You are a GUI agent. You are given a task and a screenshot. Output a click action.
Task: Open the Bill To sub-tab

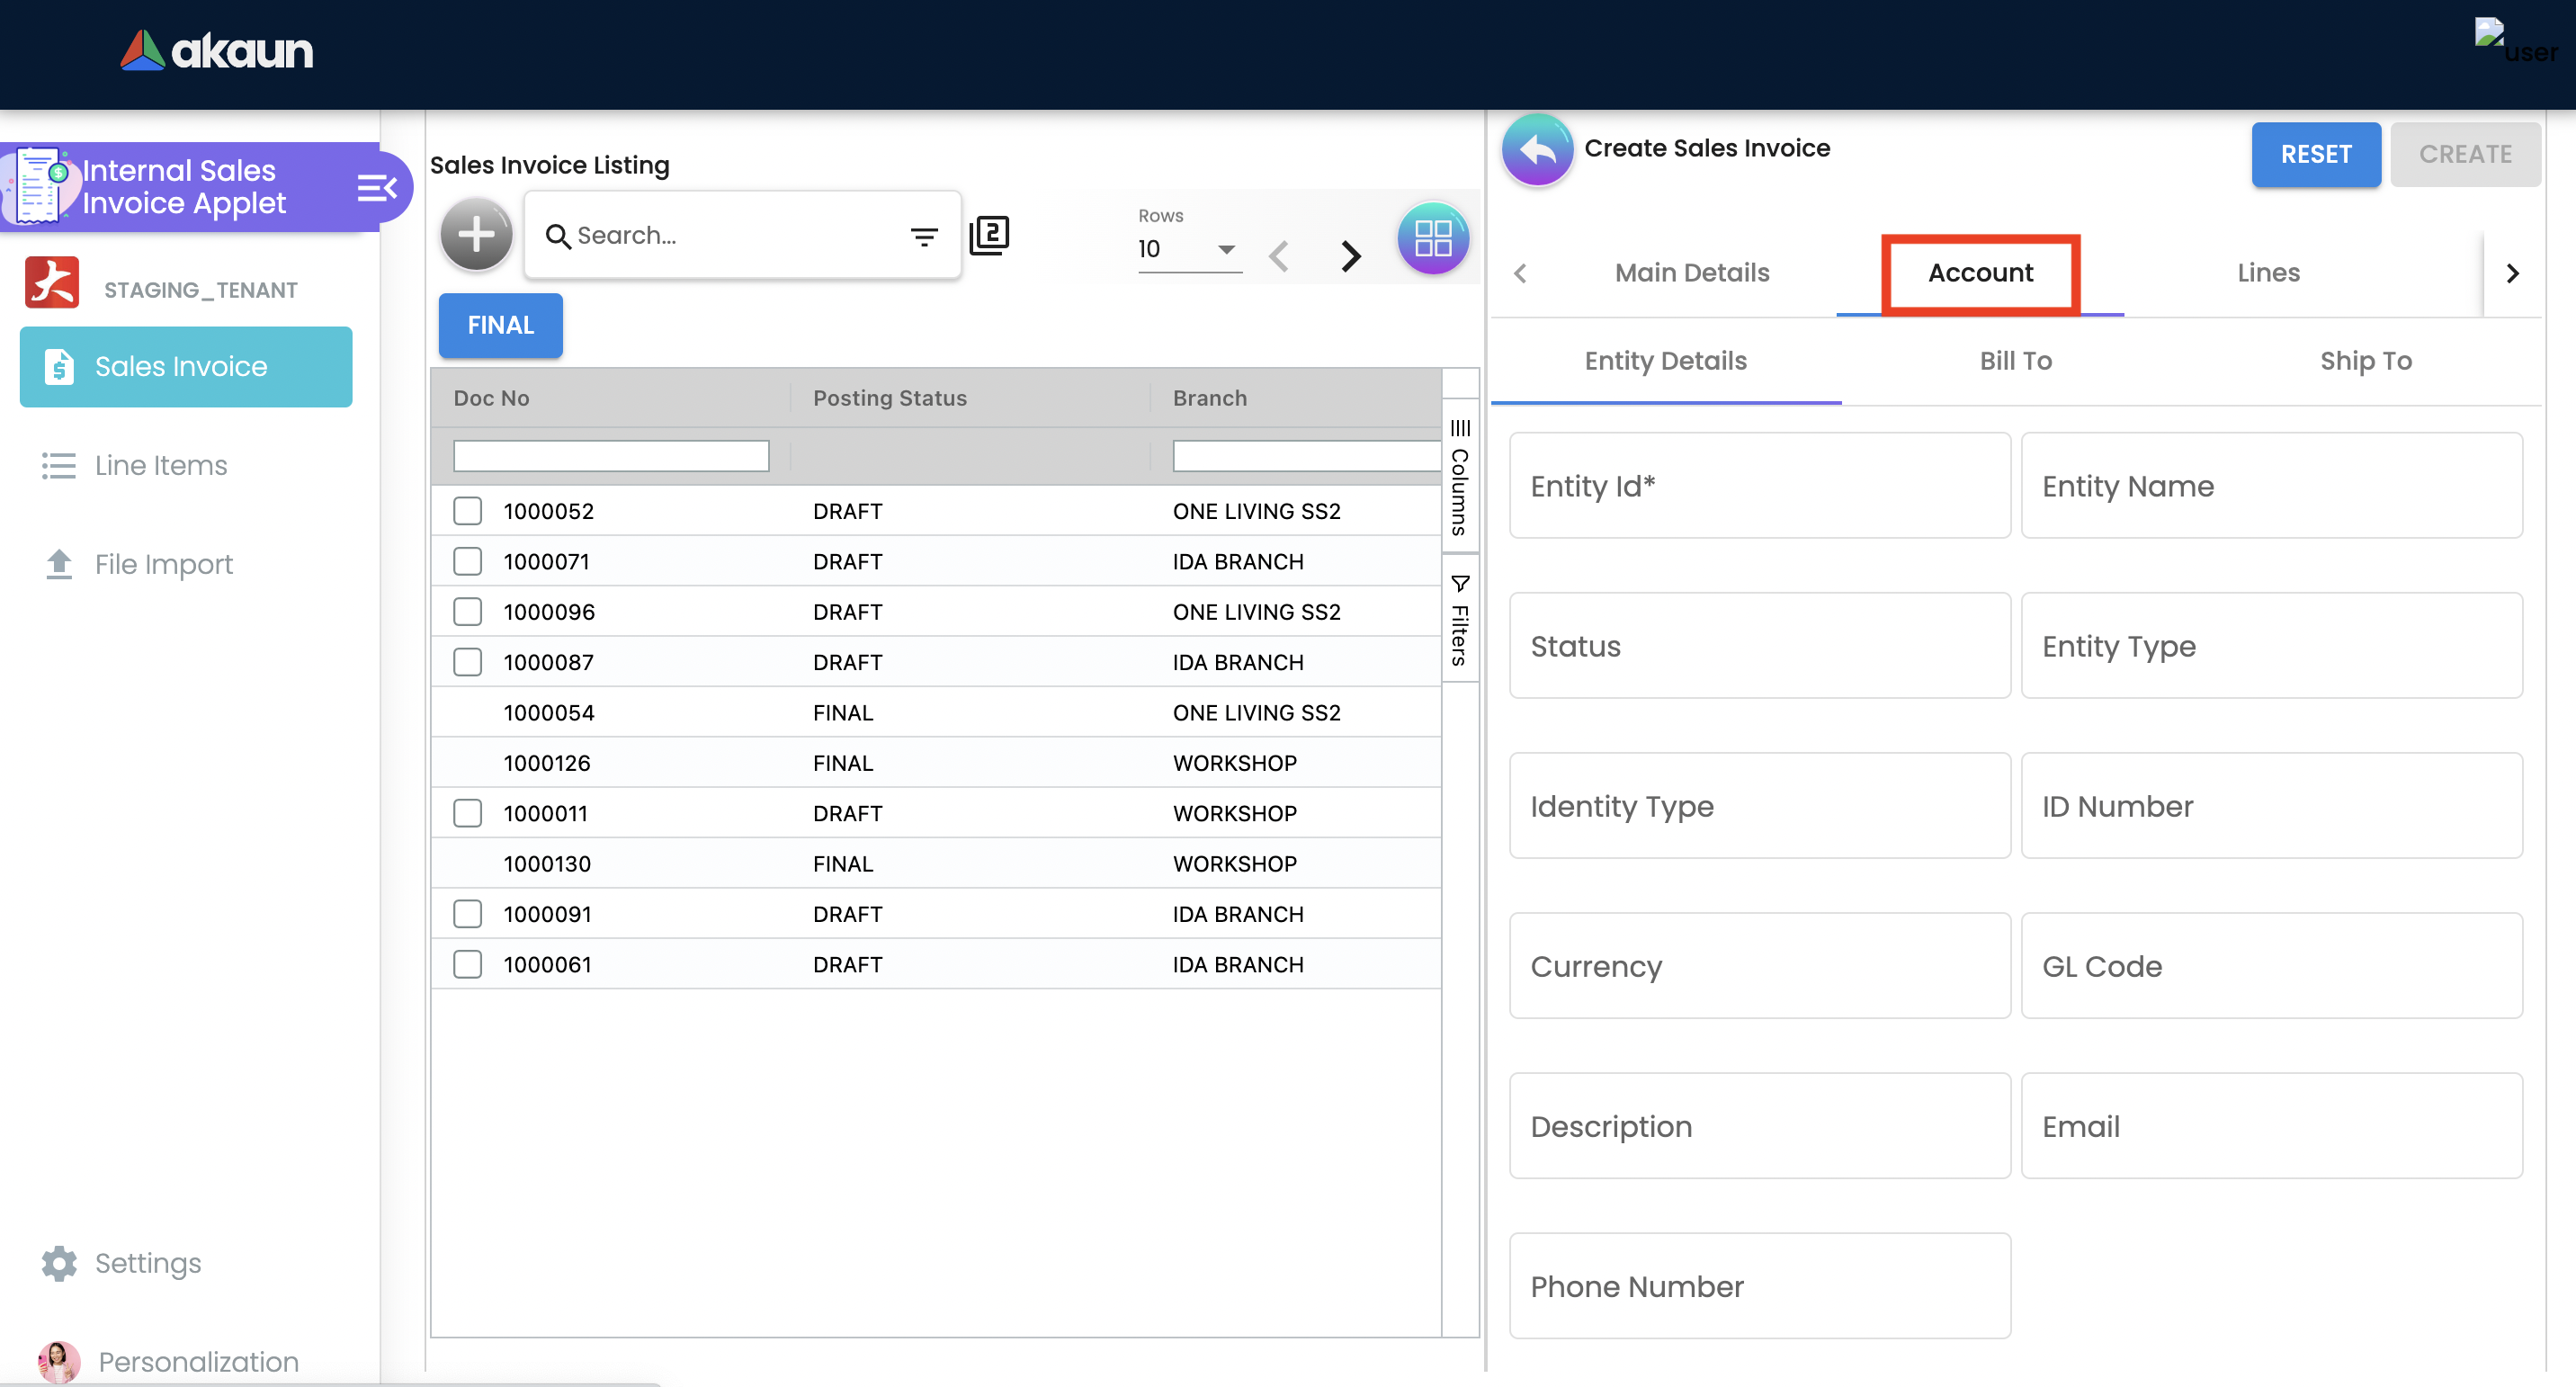click(x=2014, y=361)
